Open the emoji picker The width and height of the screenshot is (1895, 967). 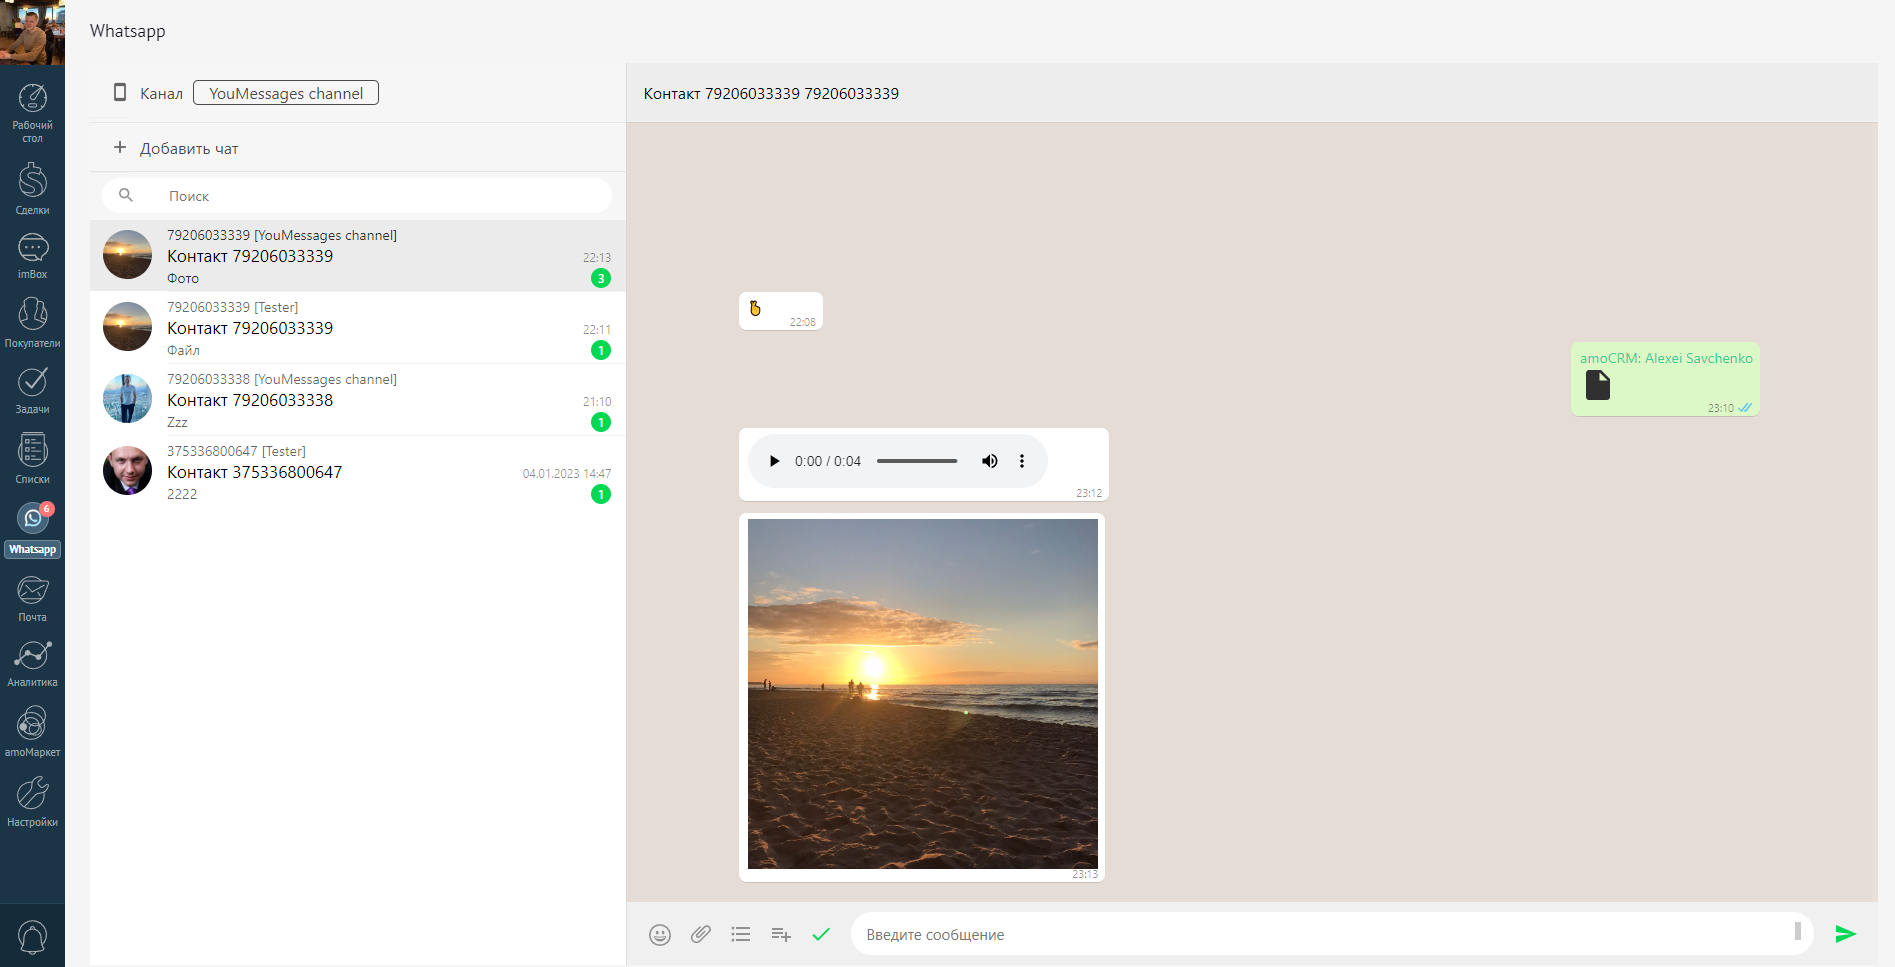click(660, 934)
